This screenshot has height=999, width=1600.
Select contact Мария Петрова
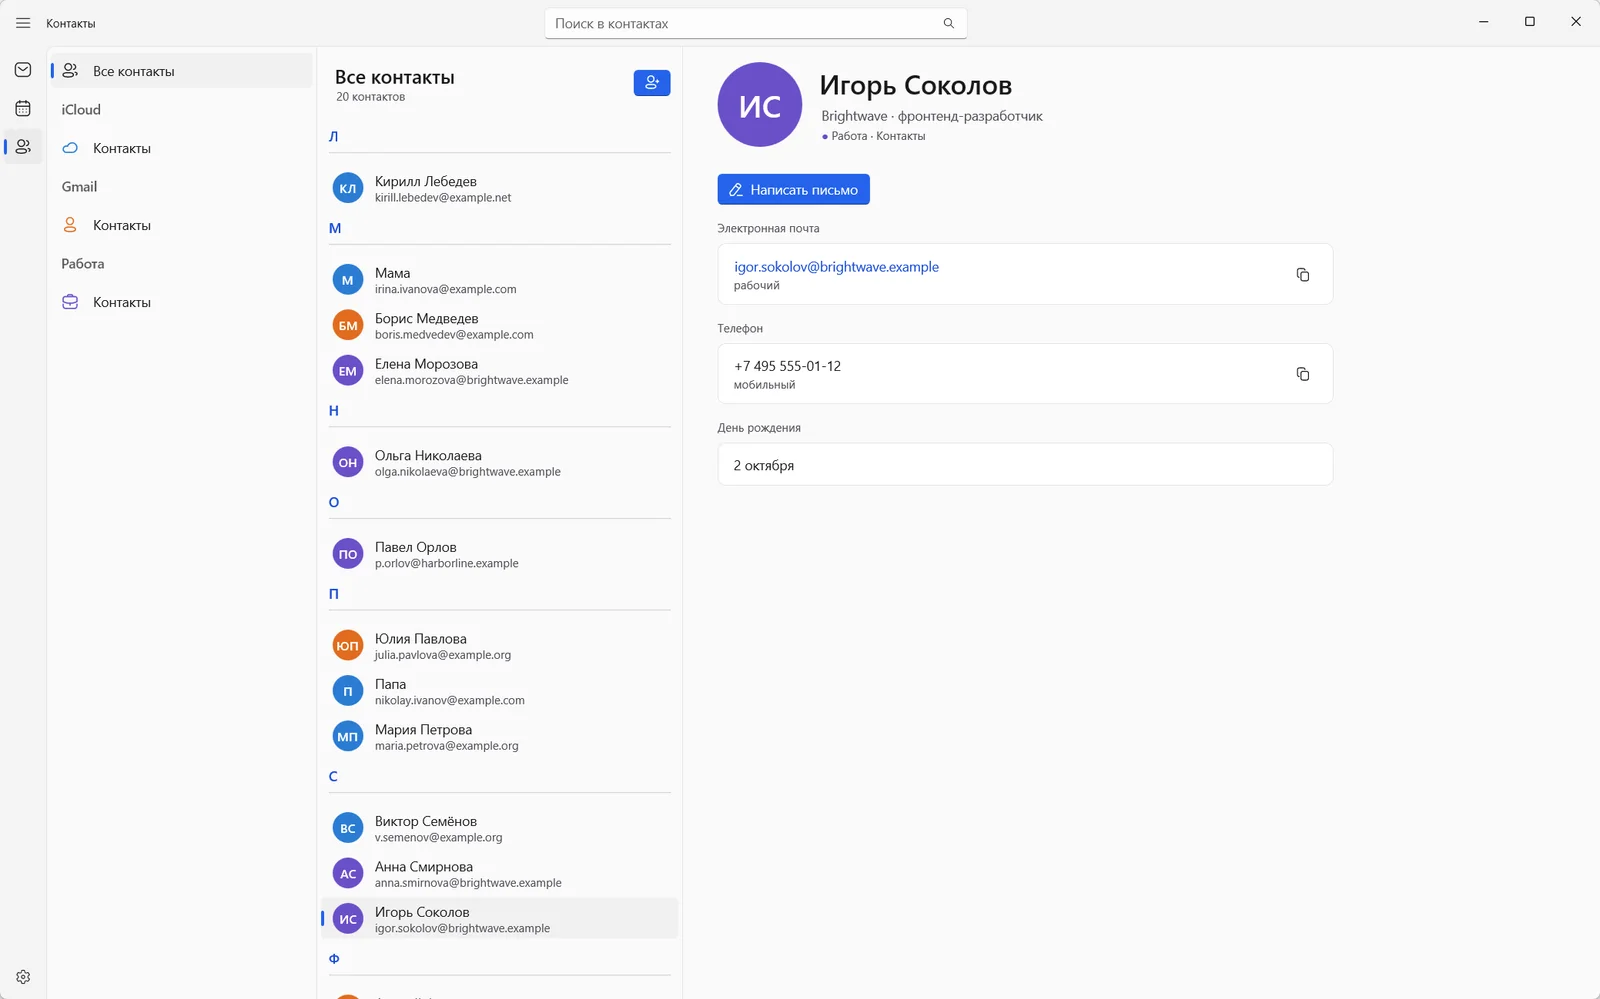point(500,737)
